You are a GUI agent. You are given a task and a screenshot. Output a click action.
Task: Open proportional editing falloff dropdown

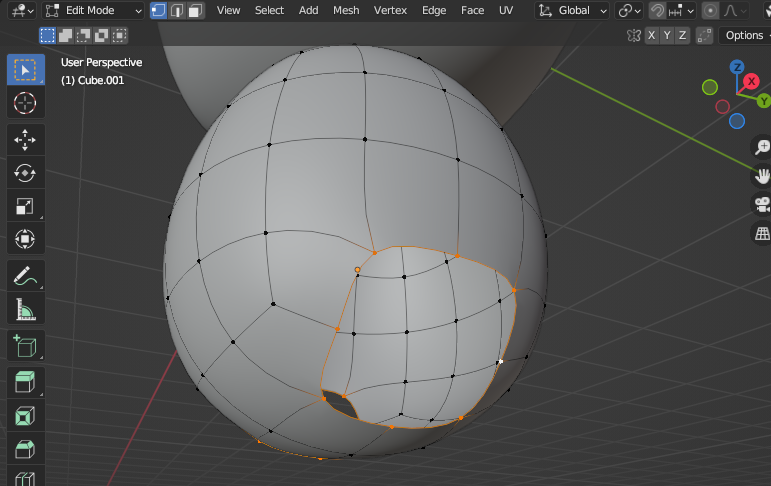pyautogui.click(x=735, y=10)
